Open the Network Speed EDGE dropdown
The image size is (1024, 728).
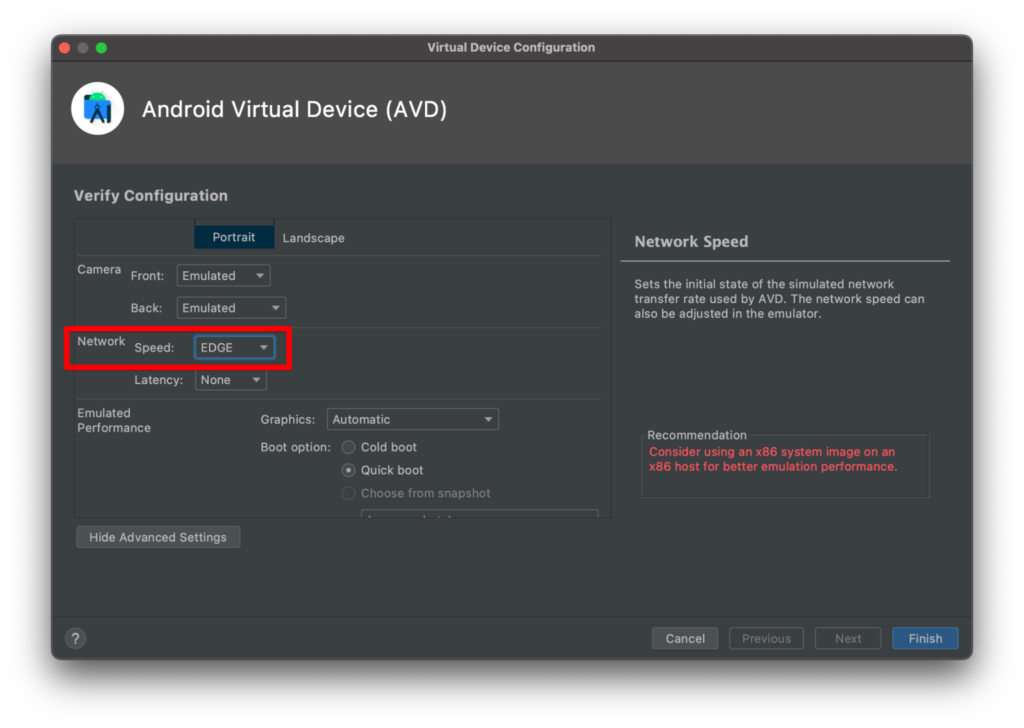click(x=234, y=347)
